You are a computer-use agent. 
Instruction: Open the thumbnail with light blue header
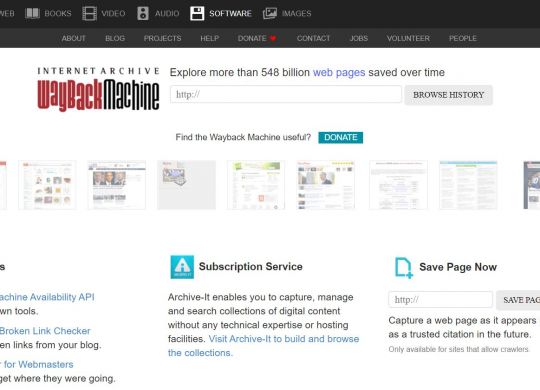pos(468,185)
